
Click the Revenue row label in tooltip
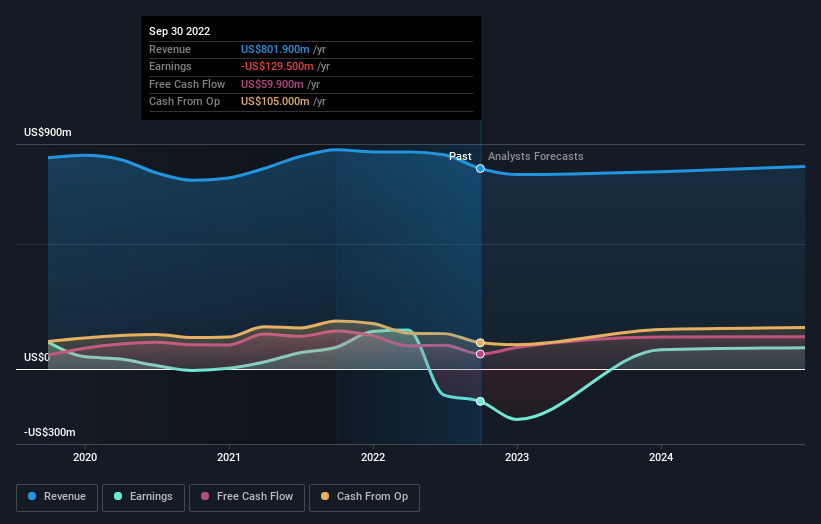(x=170, y=49)
